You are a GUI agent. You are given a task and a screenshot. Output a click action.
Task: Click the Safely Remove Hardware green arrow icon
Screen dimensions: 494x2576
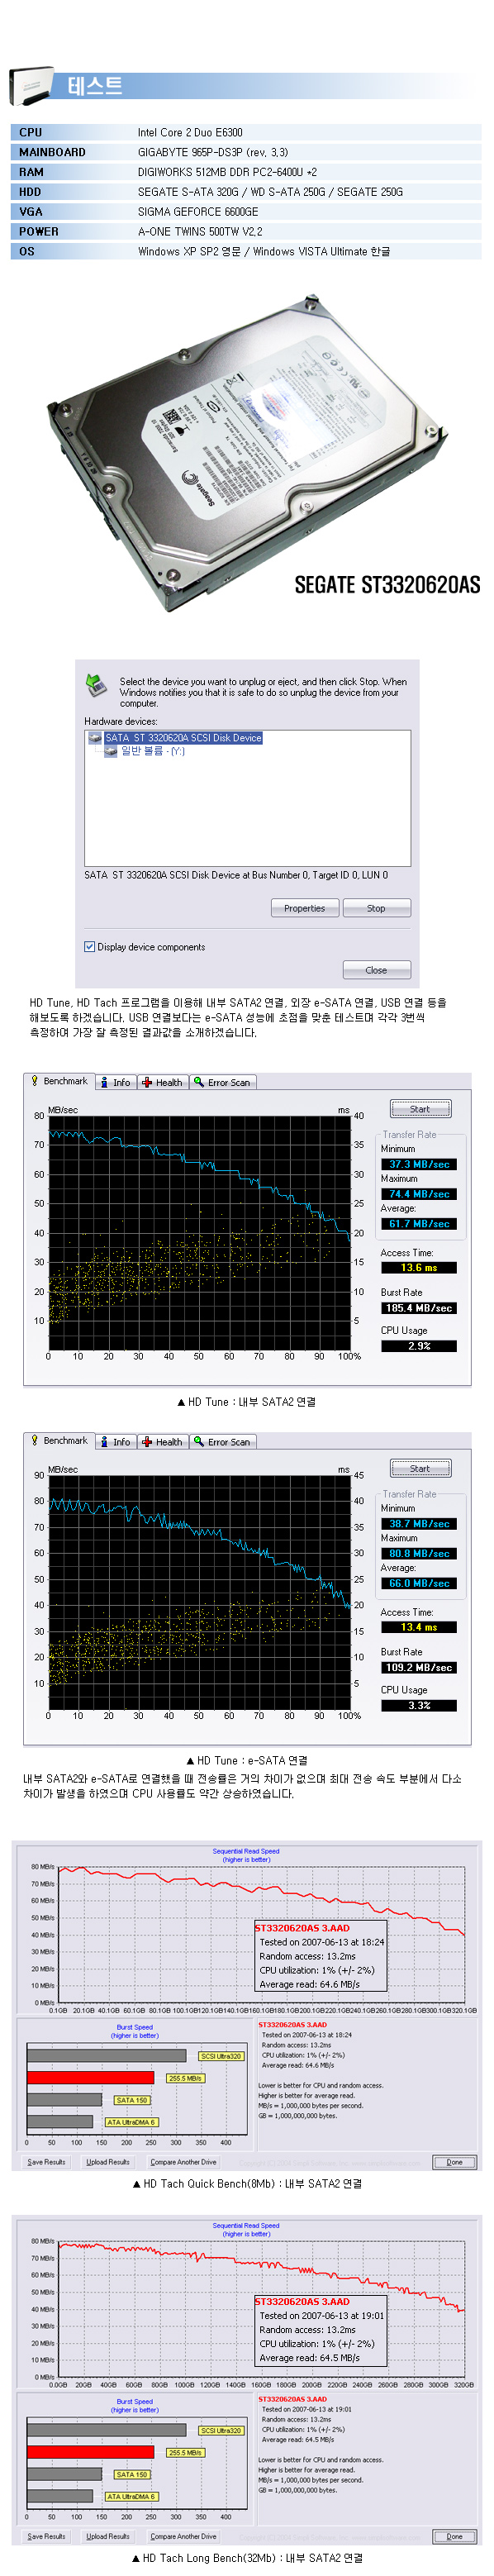(96, 685)
